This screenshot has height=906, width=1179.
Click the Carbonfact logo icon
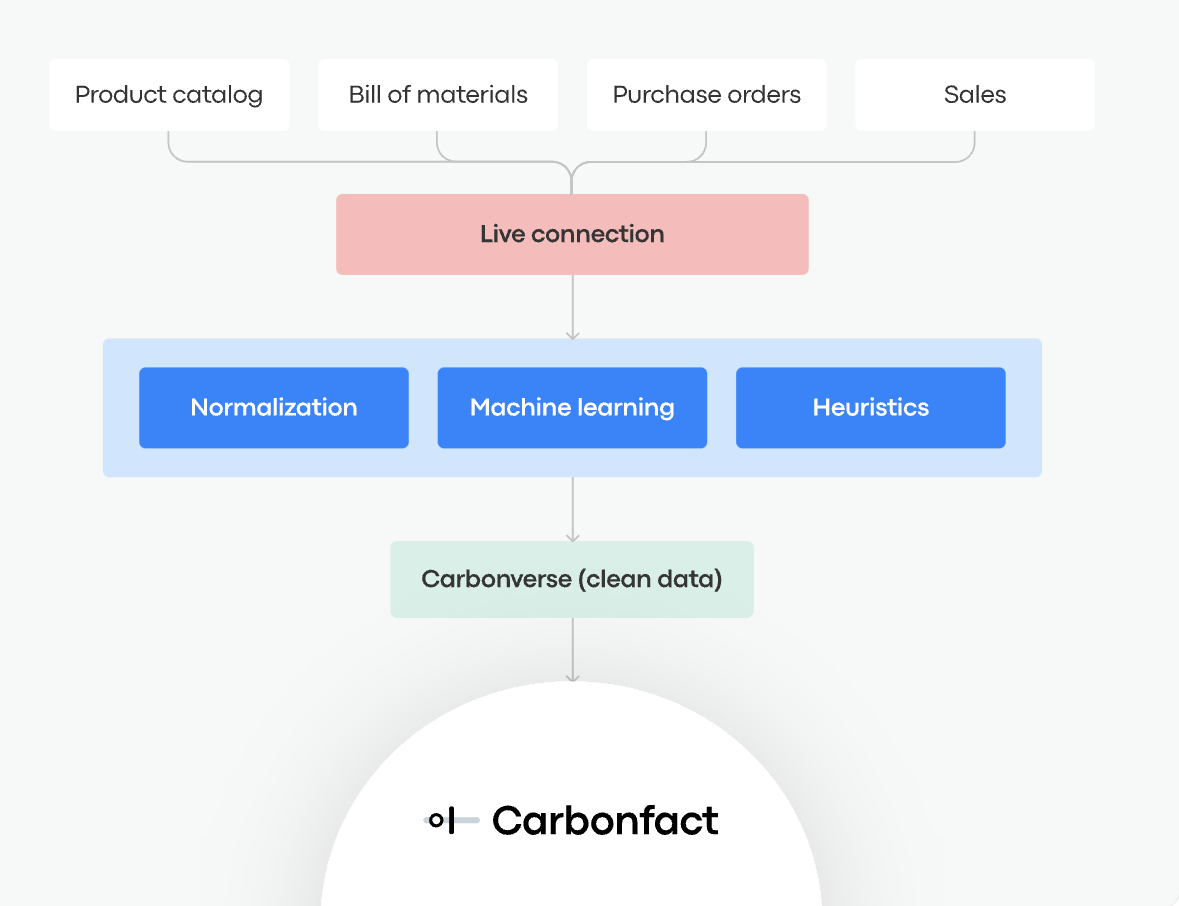[x=438, y=821]
